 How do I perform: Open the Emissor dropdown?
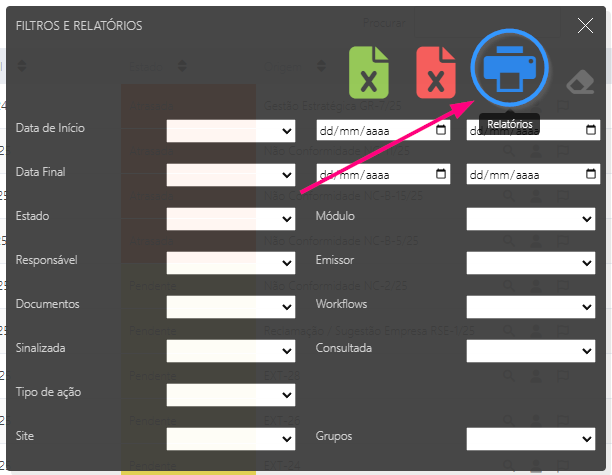(531, 263)
